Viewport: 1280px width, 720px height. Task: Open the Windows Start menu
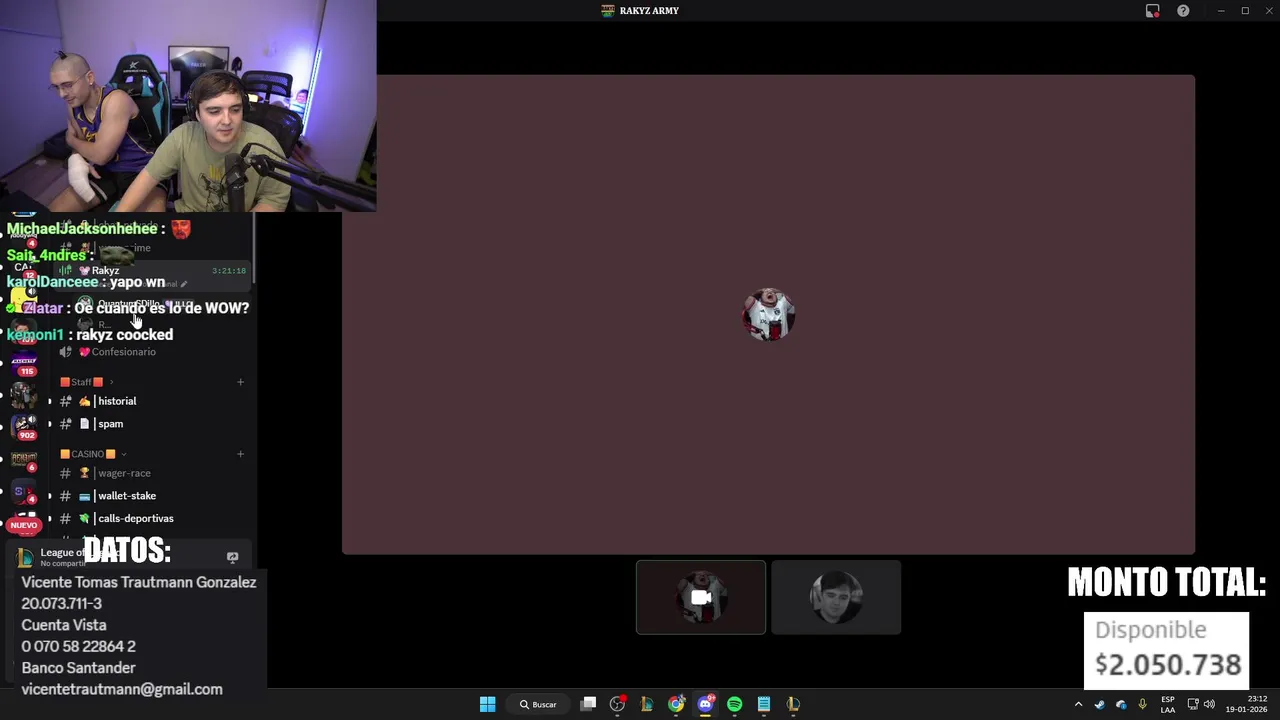click(x=487, y=704)
